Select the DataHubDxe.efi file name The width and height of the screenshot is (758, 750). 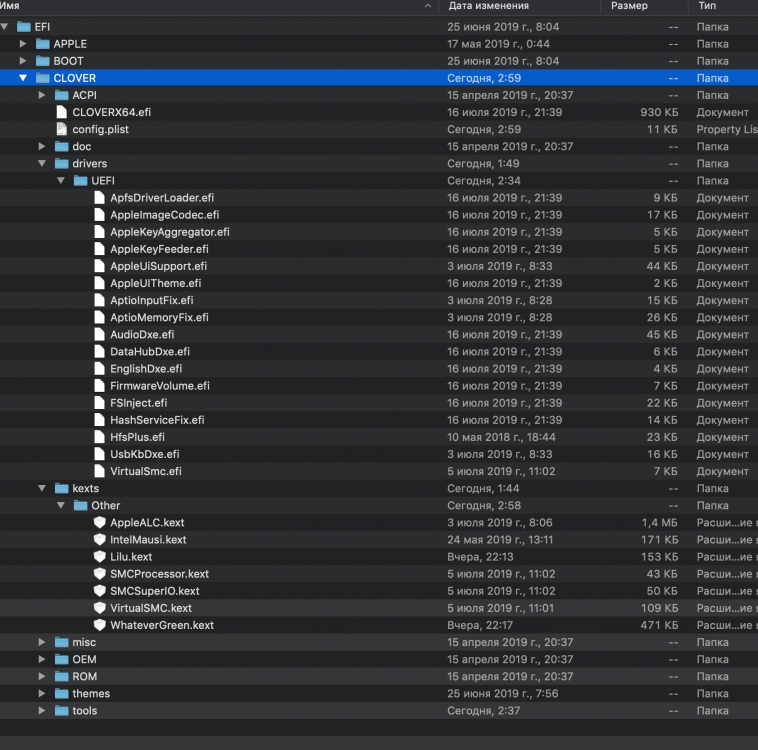pyautogui.click(x=150, y=352)
